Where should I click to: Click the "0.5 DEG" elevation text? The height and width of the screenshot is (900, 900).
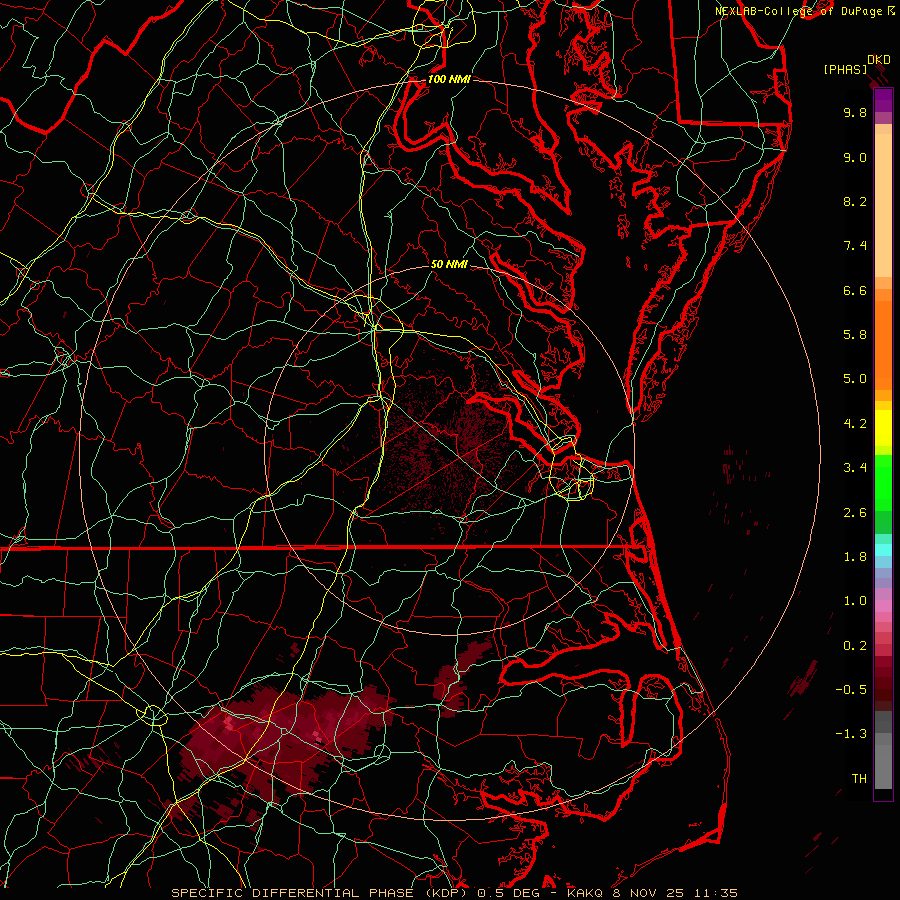pyautogui.click(x=509, y=893)
